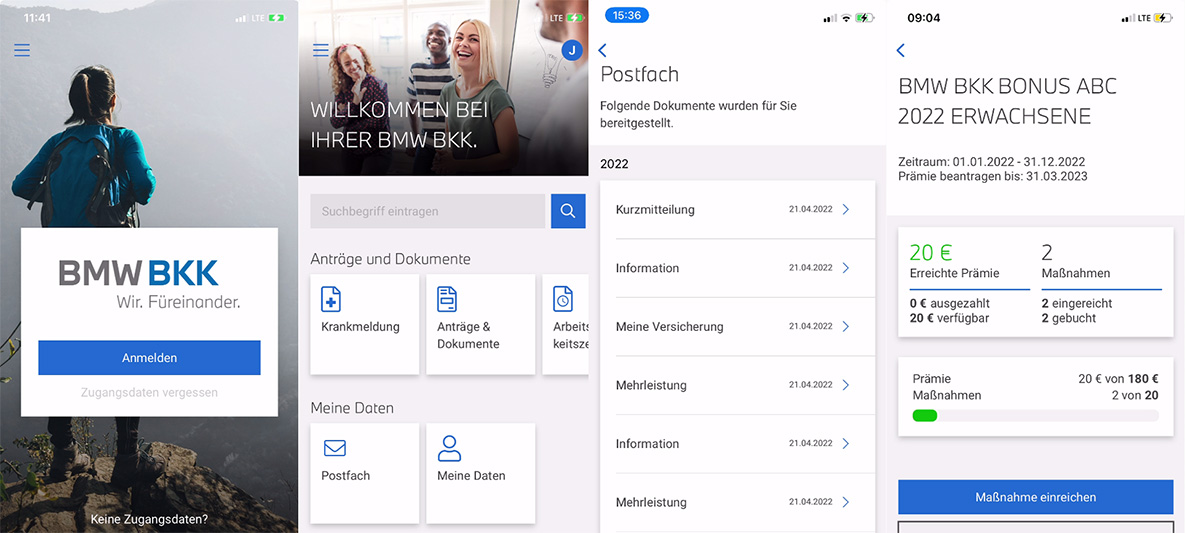The image size is (1185, 533).
Task: Tap the 15:36 time pill
Action: click(627, 15)
